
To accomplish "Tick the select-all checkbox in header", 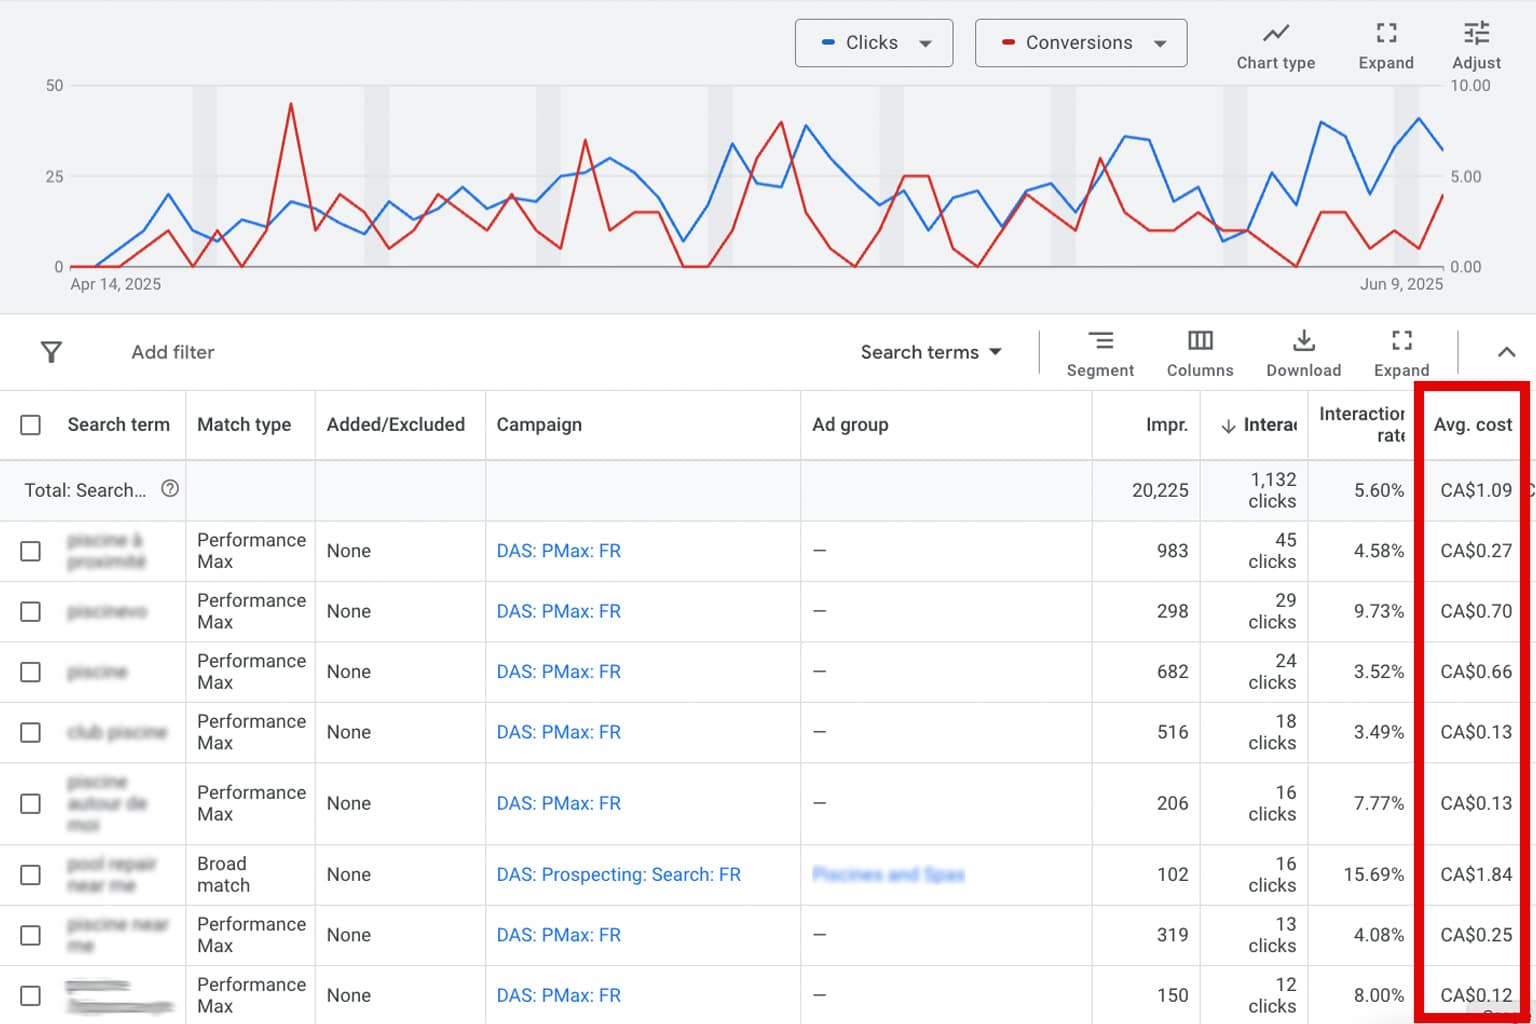I will click(31, 425).
